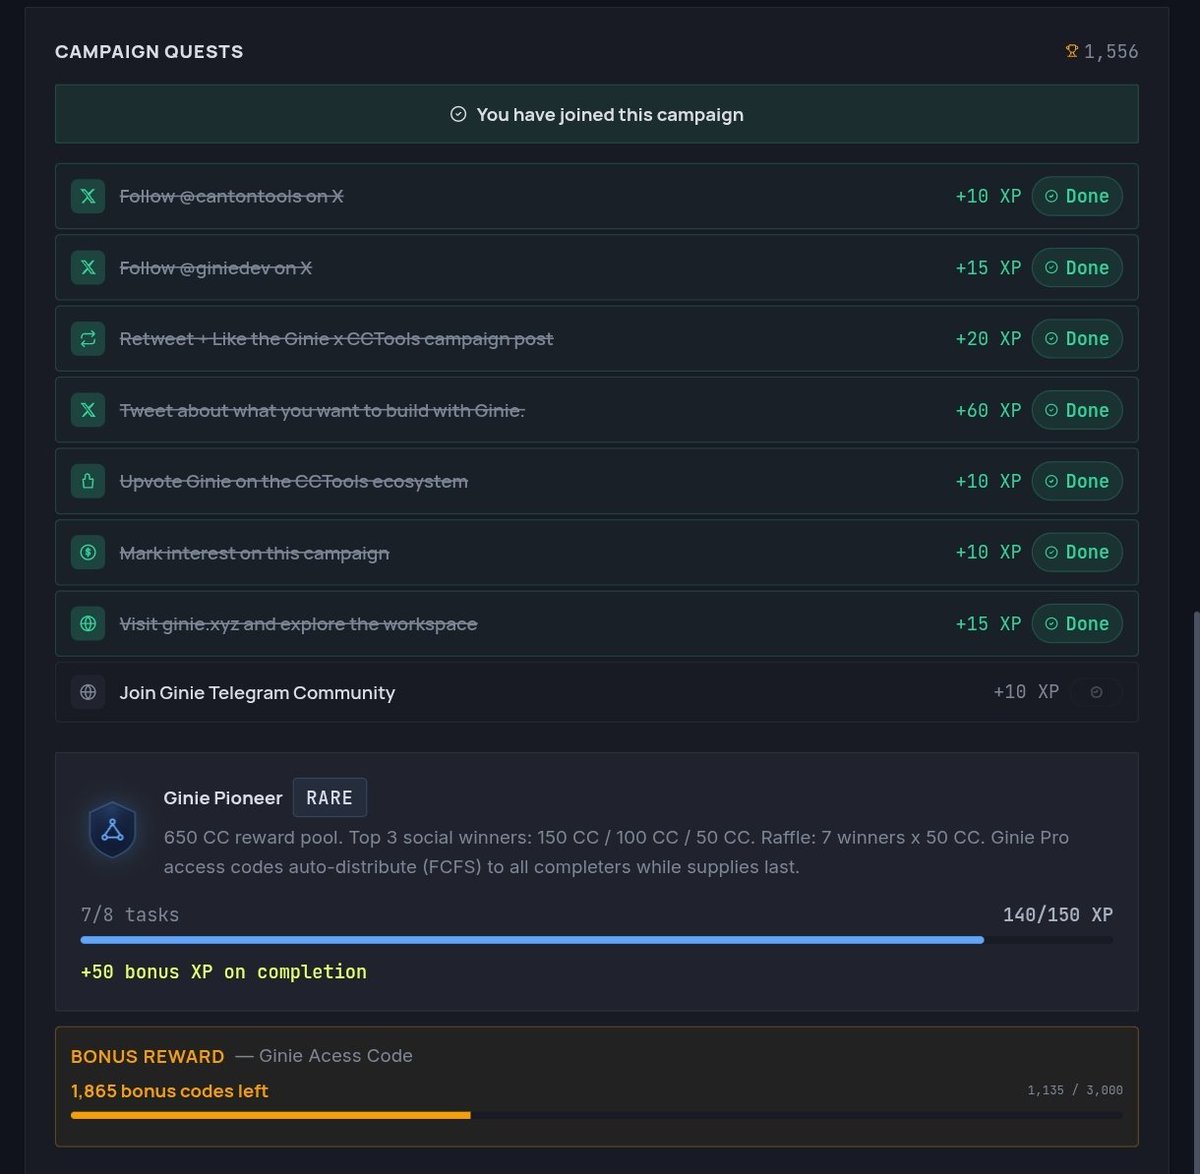Viewport: 1200px width, 1174px height.
Task: Click the X icon beside Tweet about Ginie quest
Action: [88, 410]
